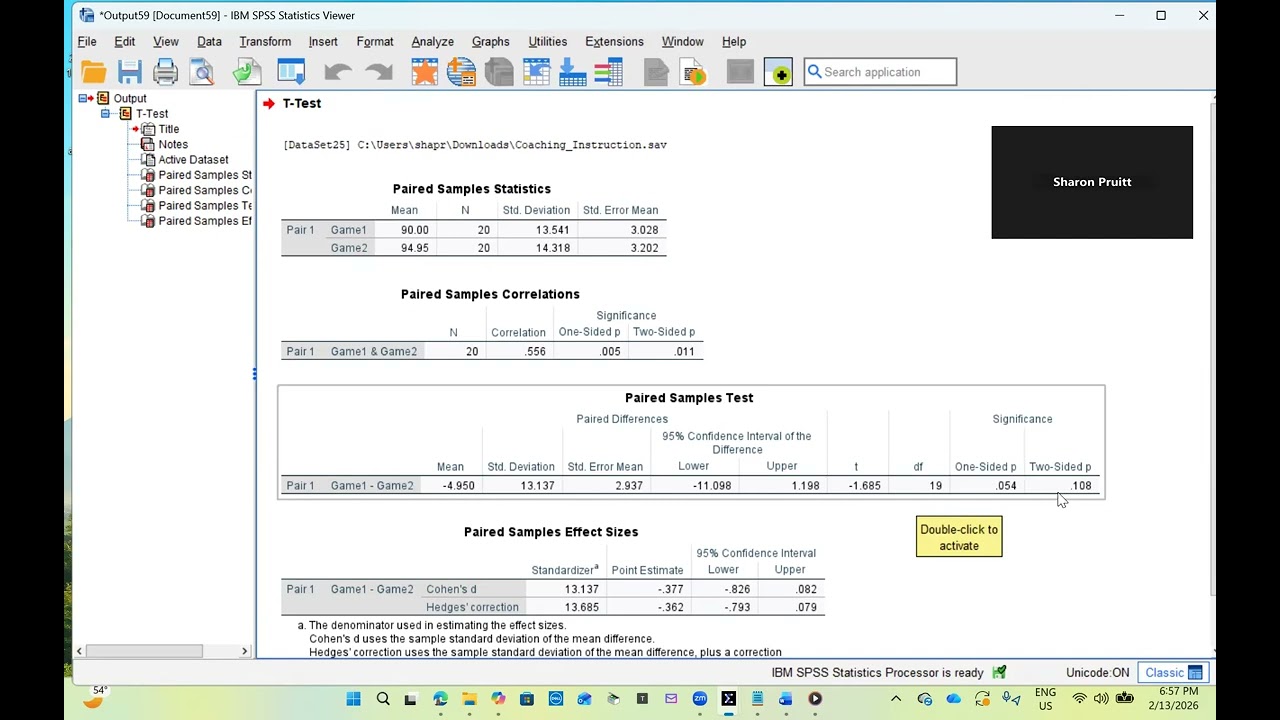Select Paired Samples Co outline item
Screen dimensions: 1280x720
[205, 190]
